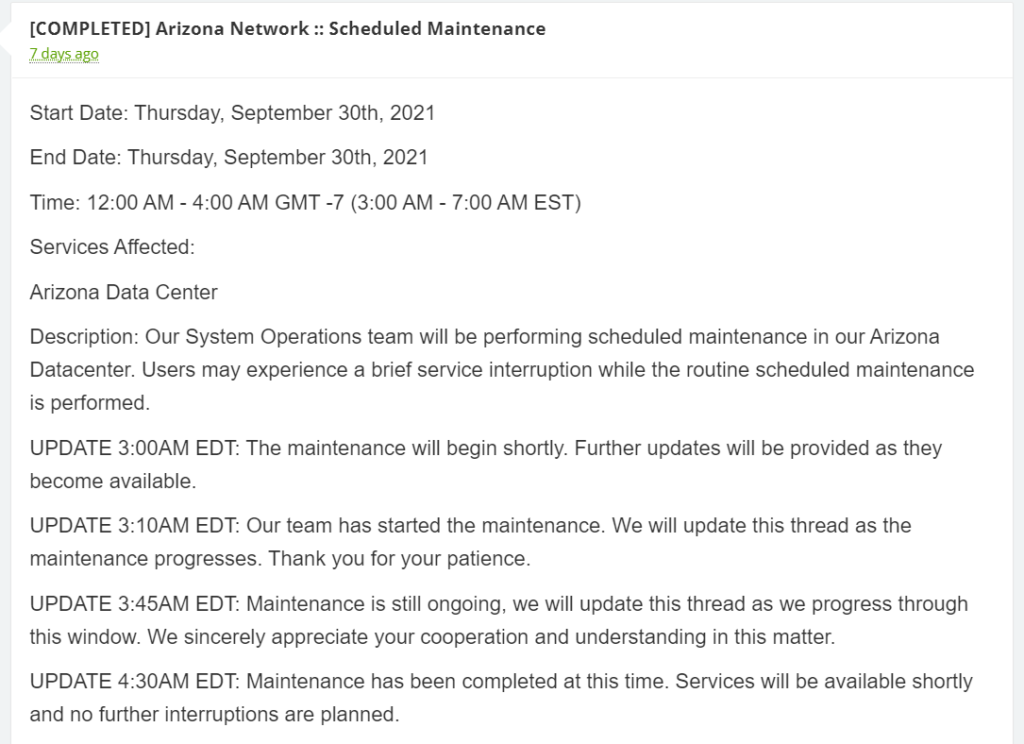This screenshot has height=744, width=1024.
Task: Click 'is performed.' ending the description paragraph
Action: pyautogui.click(x=89, y=403)
